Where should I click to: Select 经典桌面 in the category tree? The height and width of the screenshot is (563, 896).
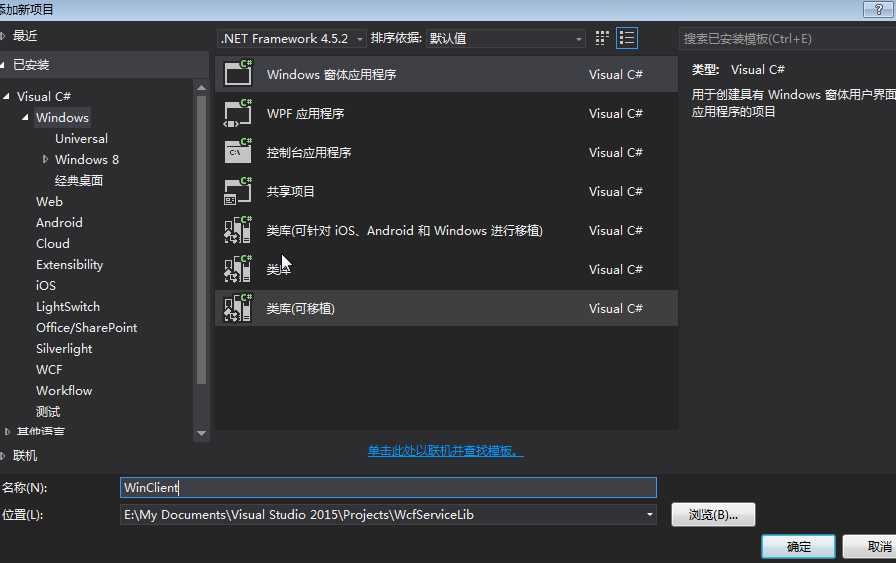click(x=79, y=181)
